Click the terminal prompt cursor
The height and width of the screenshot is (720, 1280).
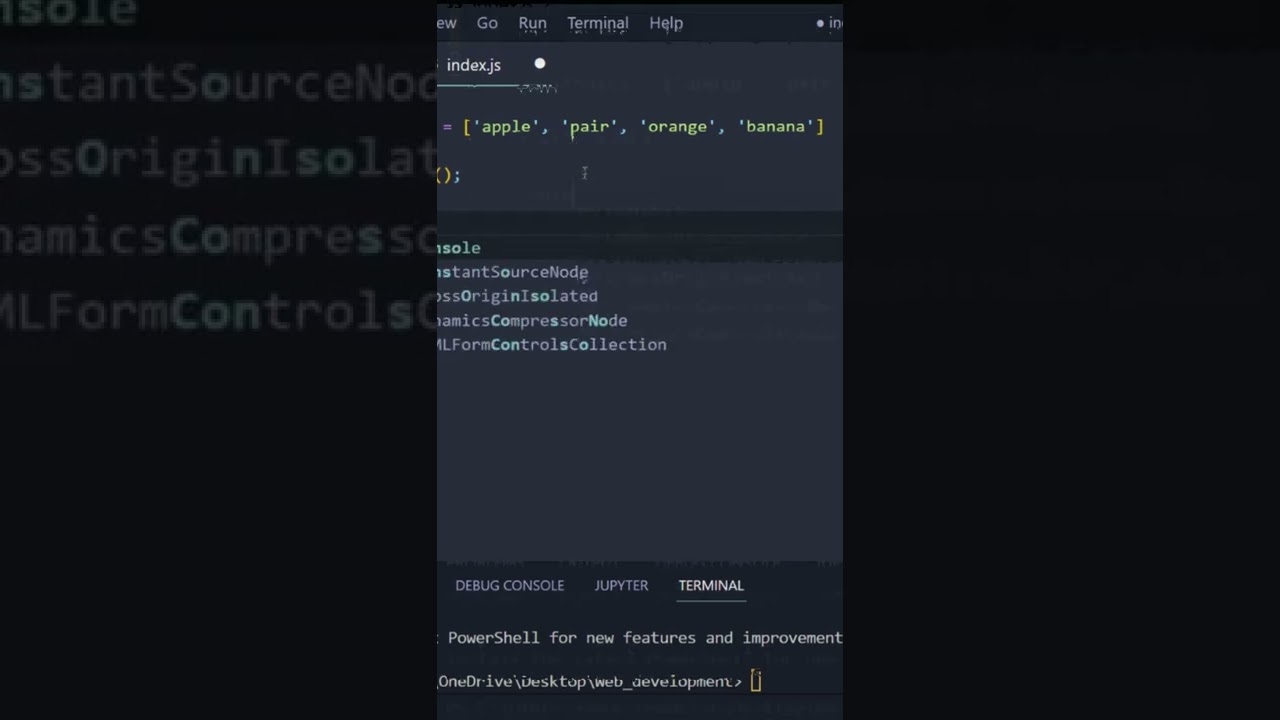point(756,682)
